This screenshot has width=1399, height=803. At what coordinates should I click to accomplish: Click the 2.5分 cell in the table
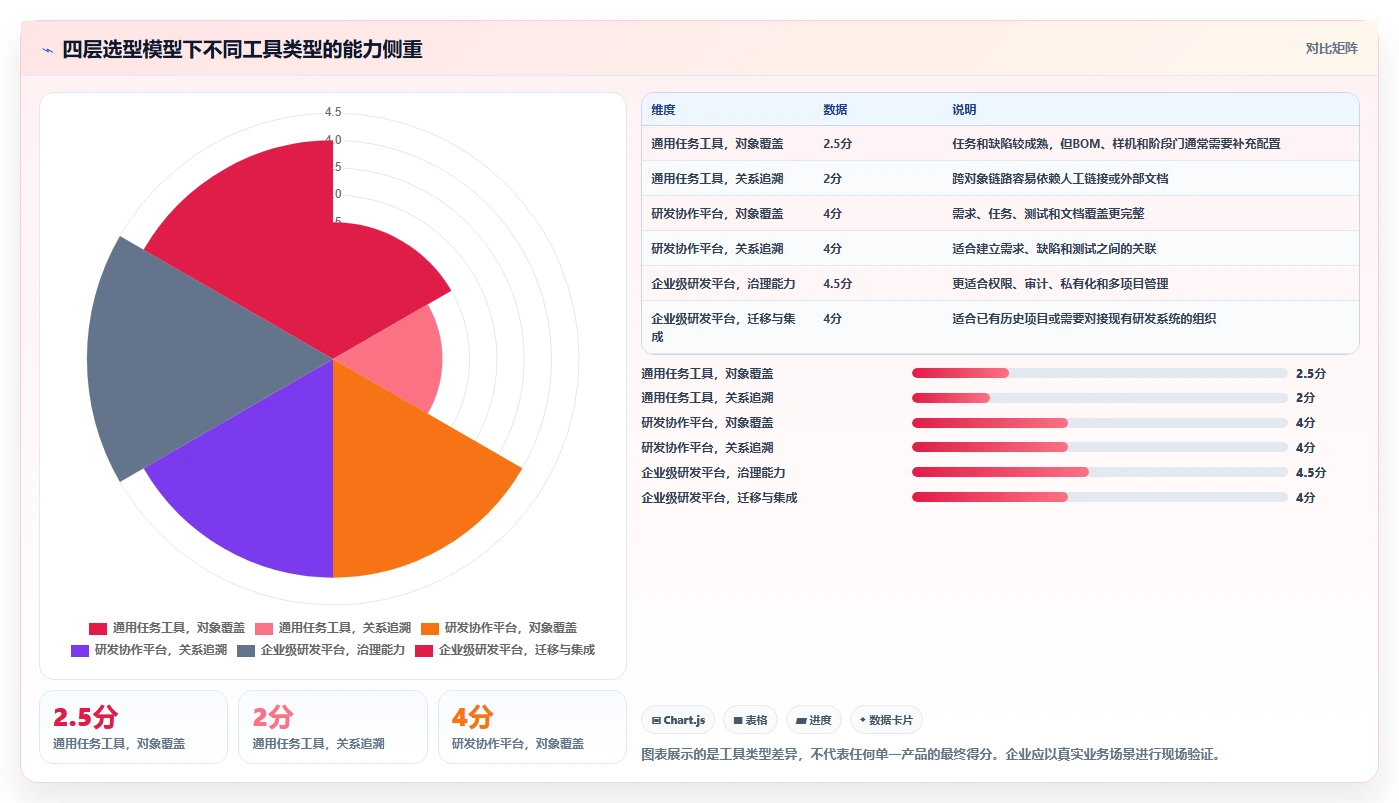click(837, 144)
